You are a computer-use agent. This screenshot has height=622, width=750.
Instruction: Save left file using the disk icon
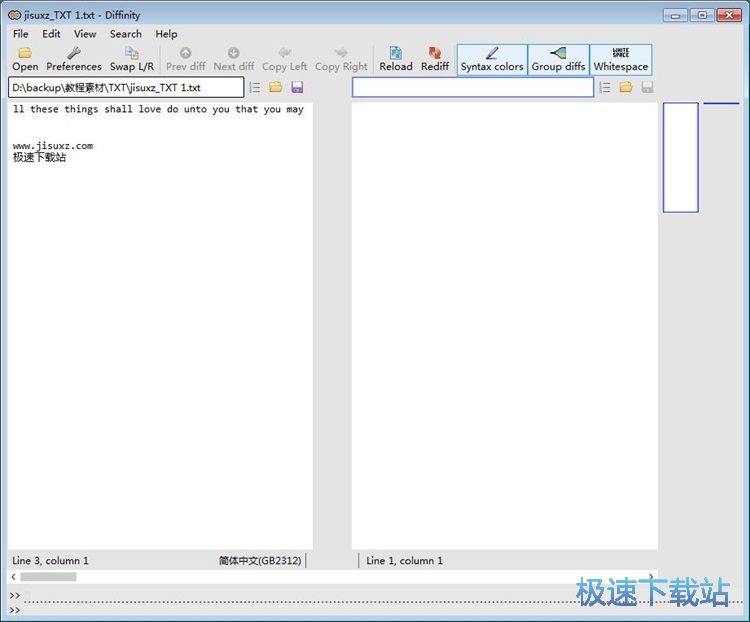coord(297,88)
